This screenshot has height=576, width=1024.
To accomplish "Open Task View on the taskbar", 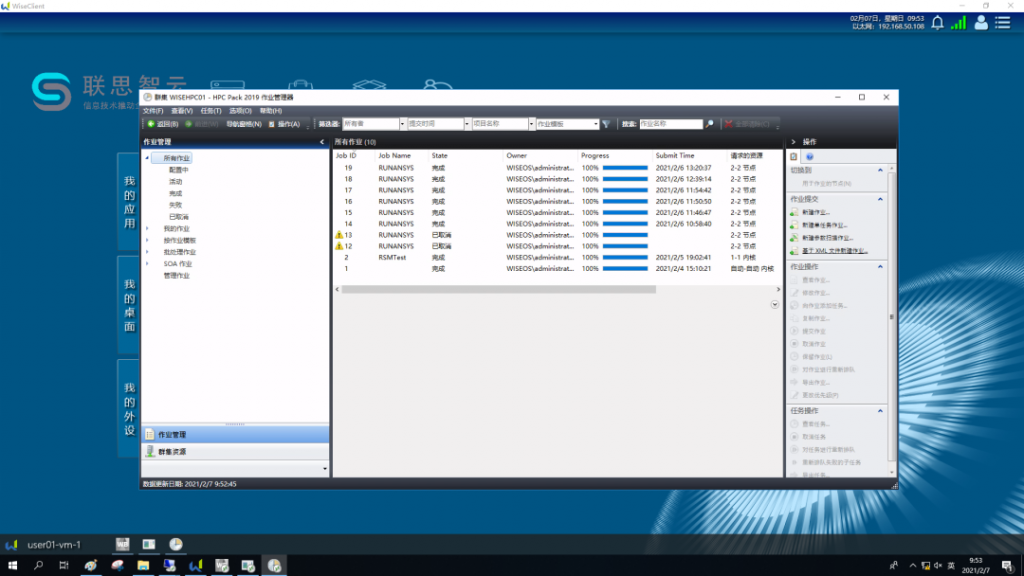I will tap(64, 566).
